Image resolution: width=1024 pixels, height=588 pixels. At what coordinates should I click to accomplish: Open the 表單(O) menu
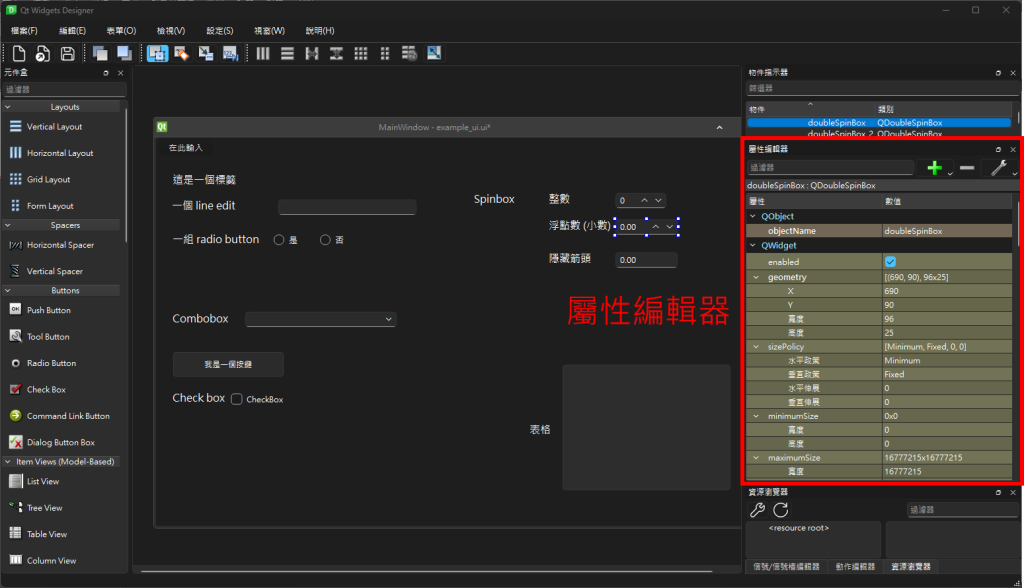coord(121,31)
